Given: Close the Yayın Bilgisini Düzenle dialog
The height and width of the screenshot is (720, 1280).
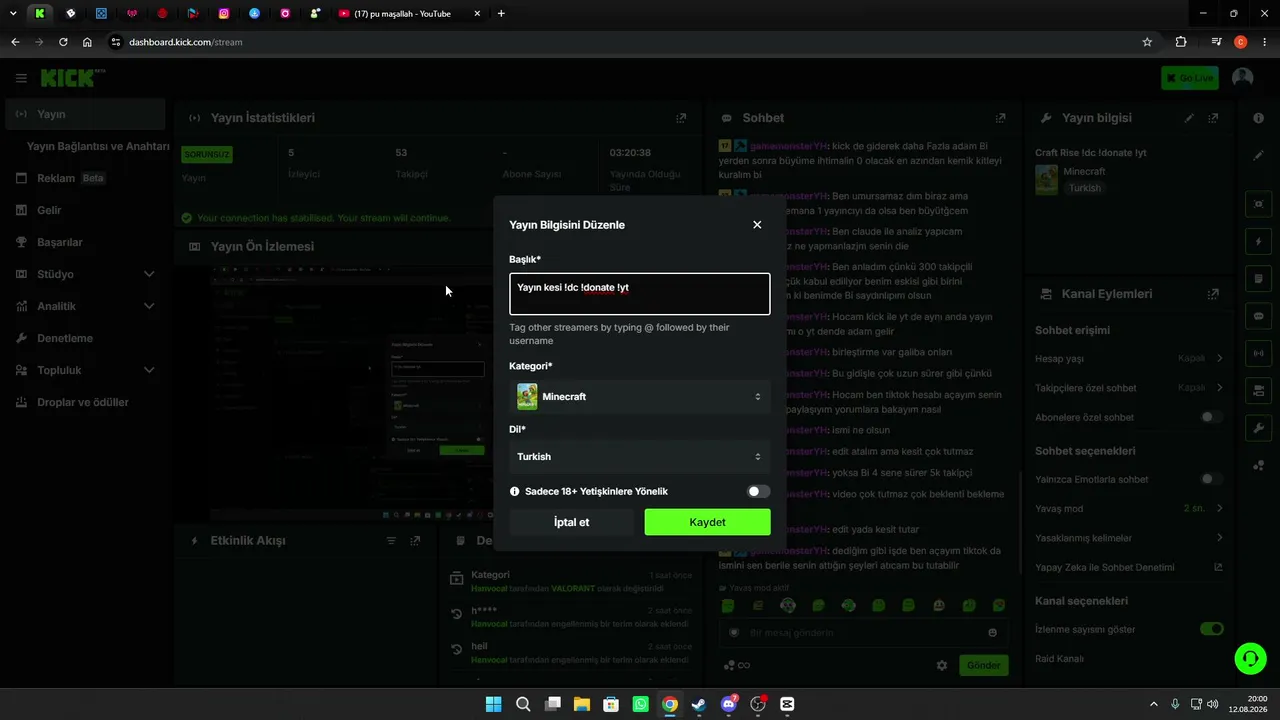Looking at the screenshot, I should pyautogui.click(x=757, y=225).
